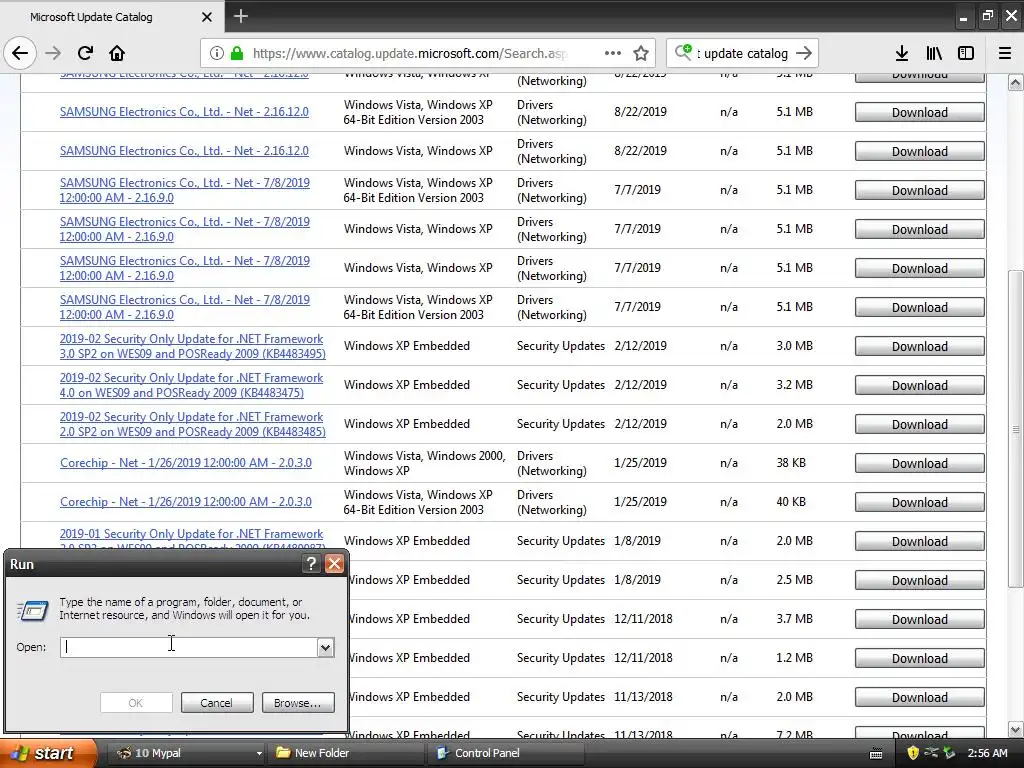Select the 1/25/2019 date for 40 KB row
This screenshot has width=1024, height=768.
tap(640, 502)
